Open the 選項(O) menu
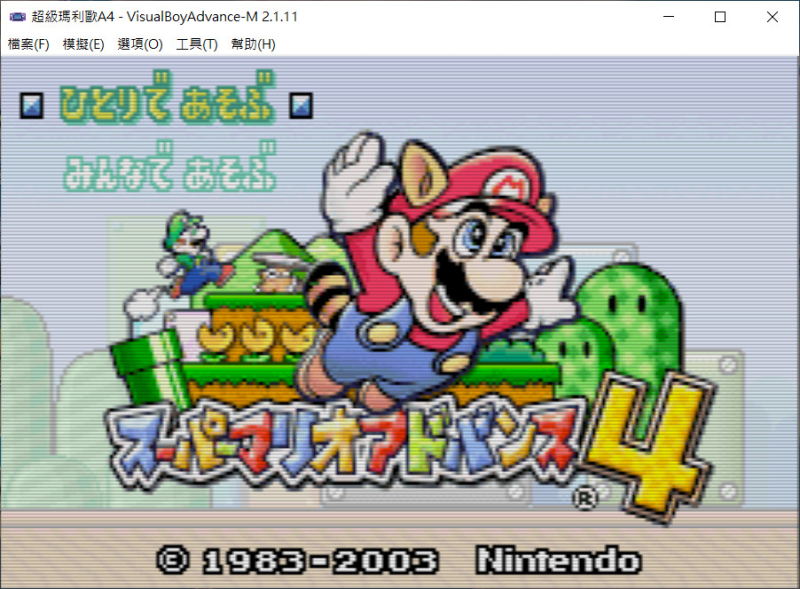 click(x=140, y=44)
